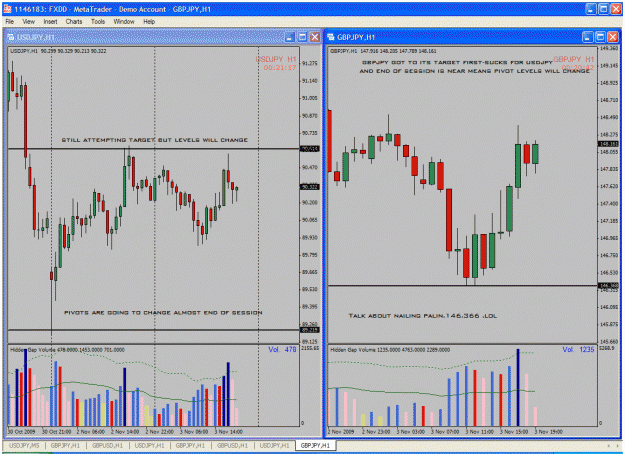Open the Help menu
Image resolution: width=625 pixels, height=454 pixels.
(149, 22)
